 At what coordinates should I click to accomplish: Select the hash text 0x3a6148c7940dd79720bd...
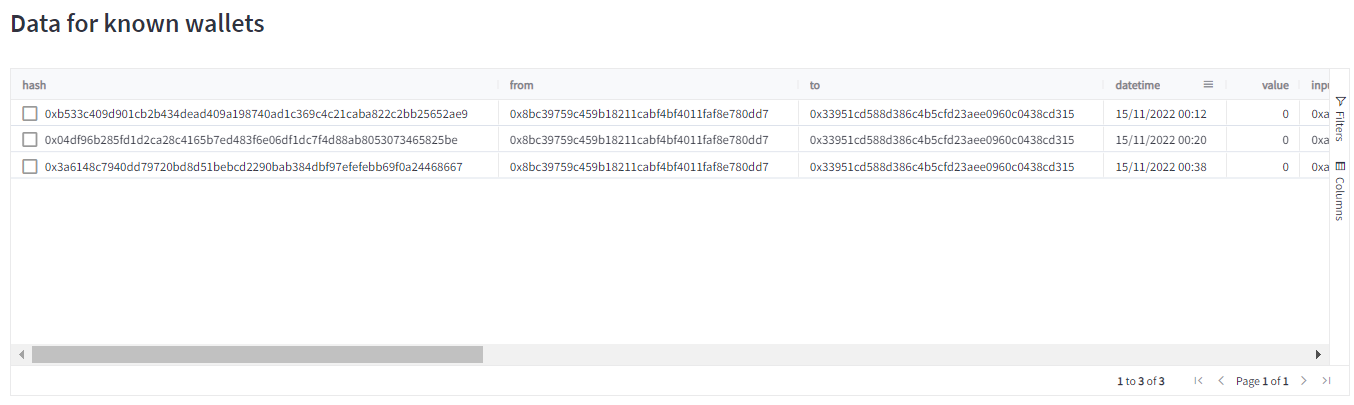pyautogui.click(x=254, y=166)
